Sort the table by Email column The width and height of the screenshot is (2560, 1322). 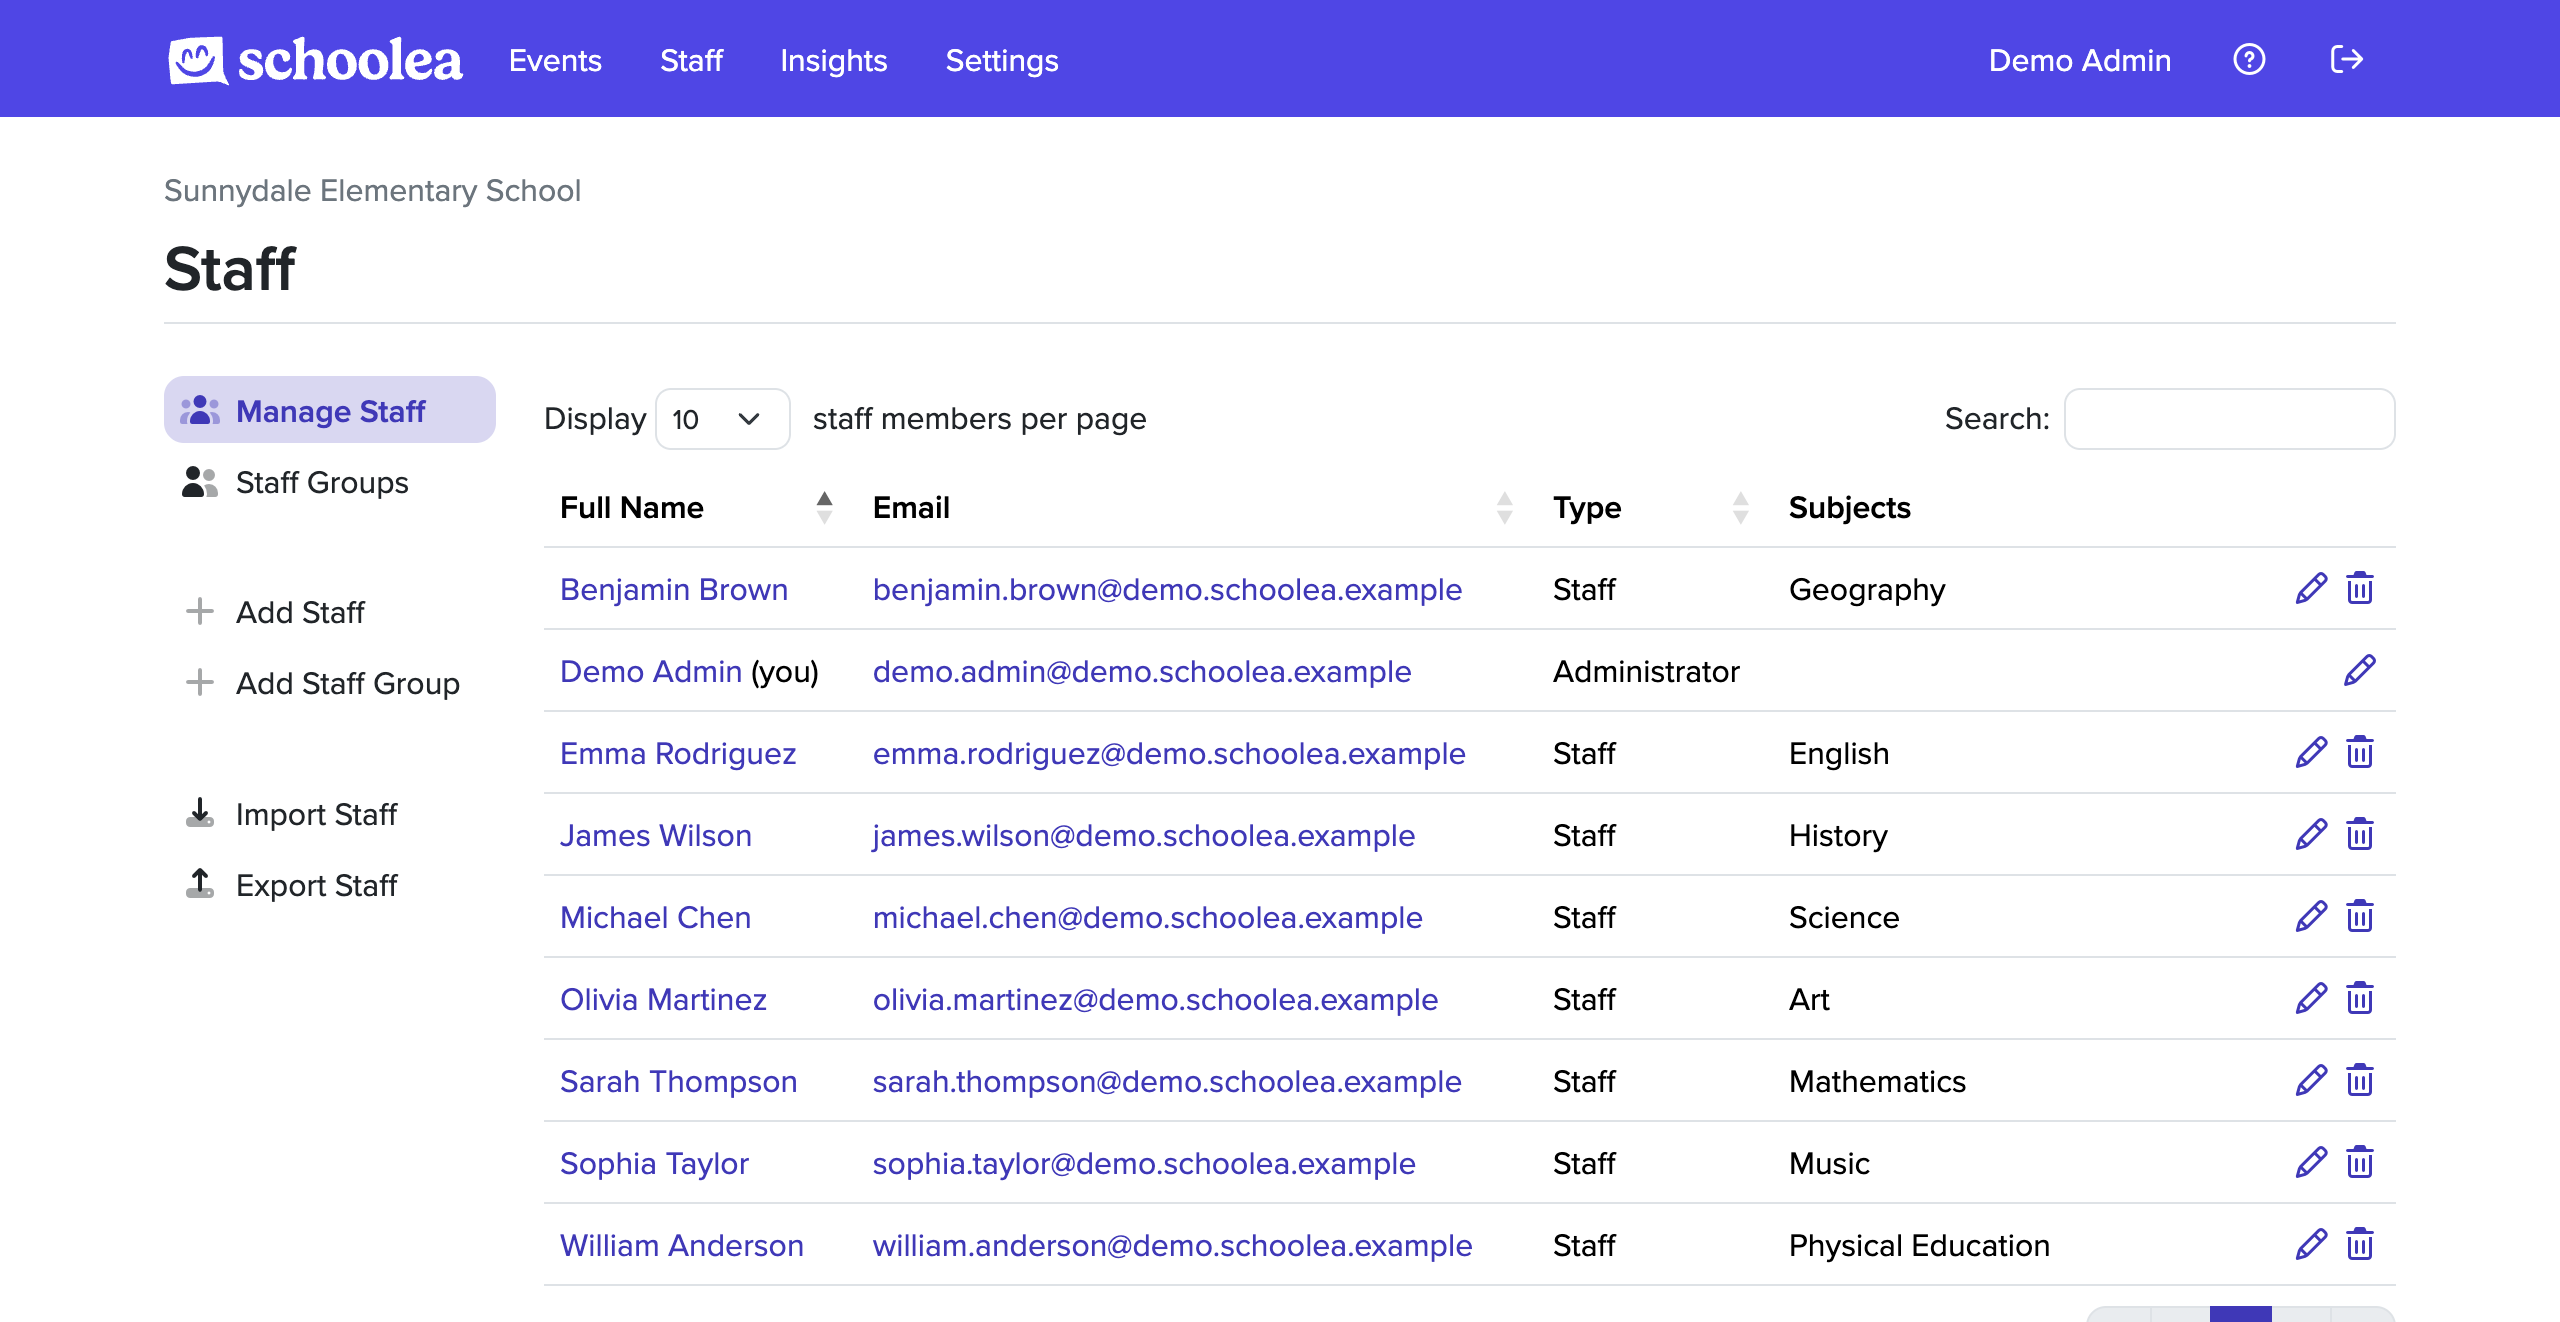1504,507
